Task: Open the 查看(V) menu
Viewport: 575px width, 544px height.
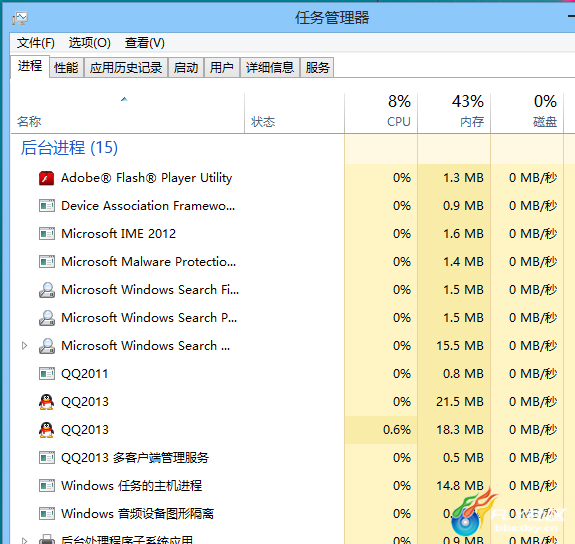Action: pos(144,43)
